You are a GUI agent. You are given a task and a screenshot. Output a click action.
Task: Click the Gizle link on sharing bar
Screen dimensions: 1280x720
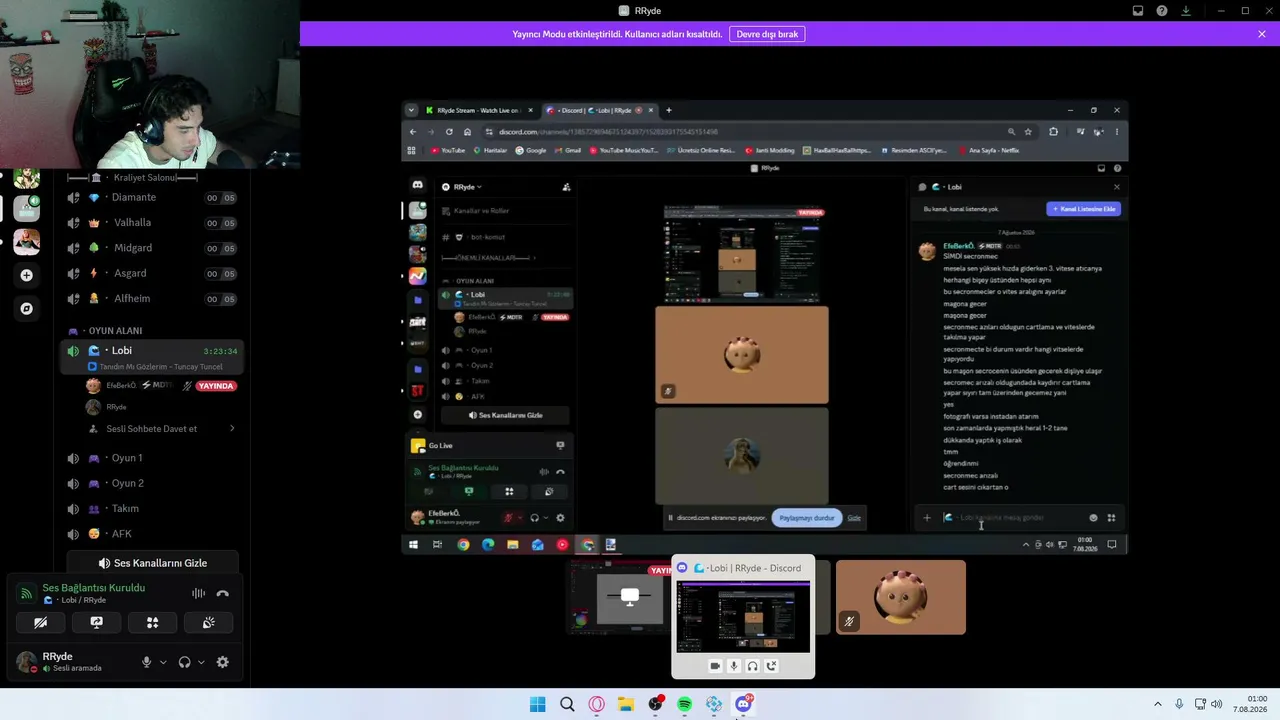point(854,518)
